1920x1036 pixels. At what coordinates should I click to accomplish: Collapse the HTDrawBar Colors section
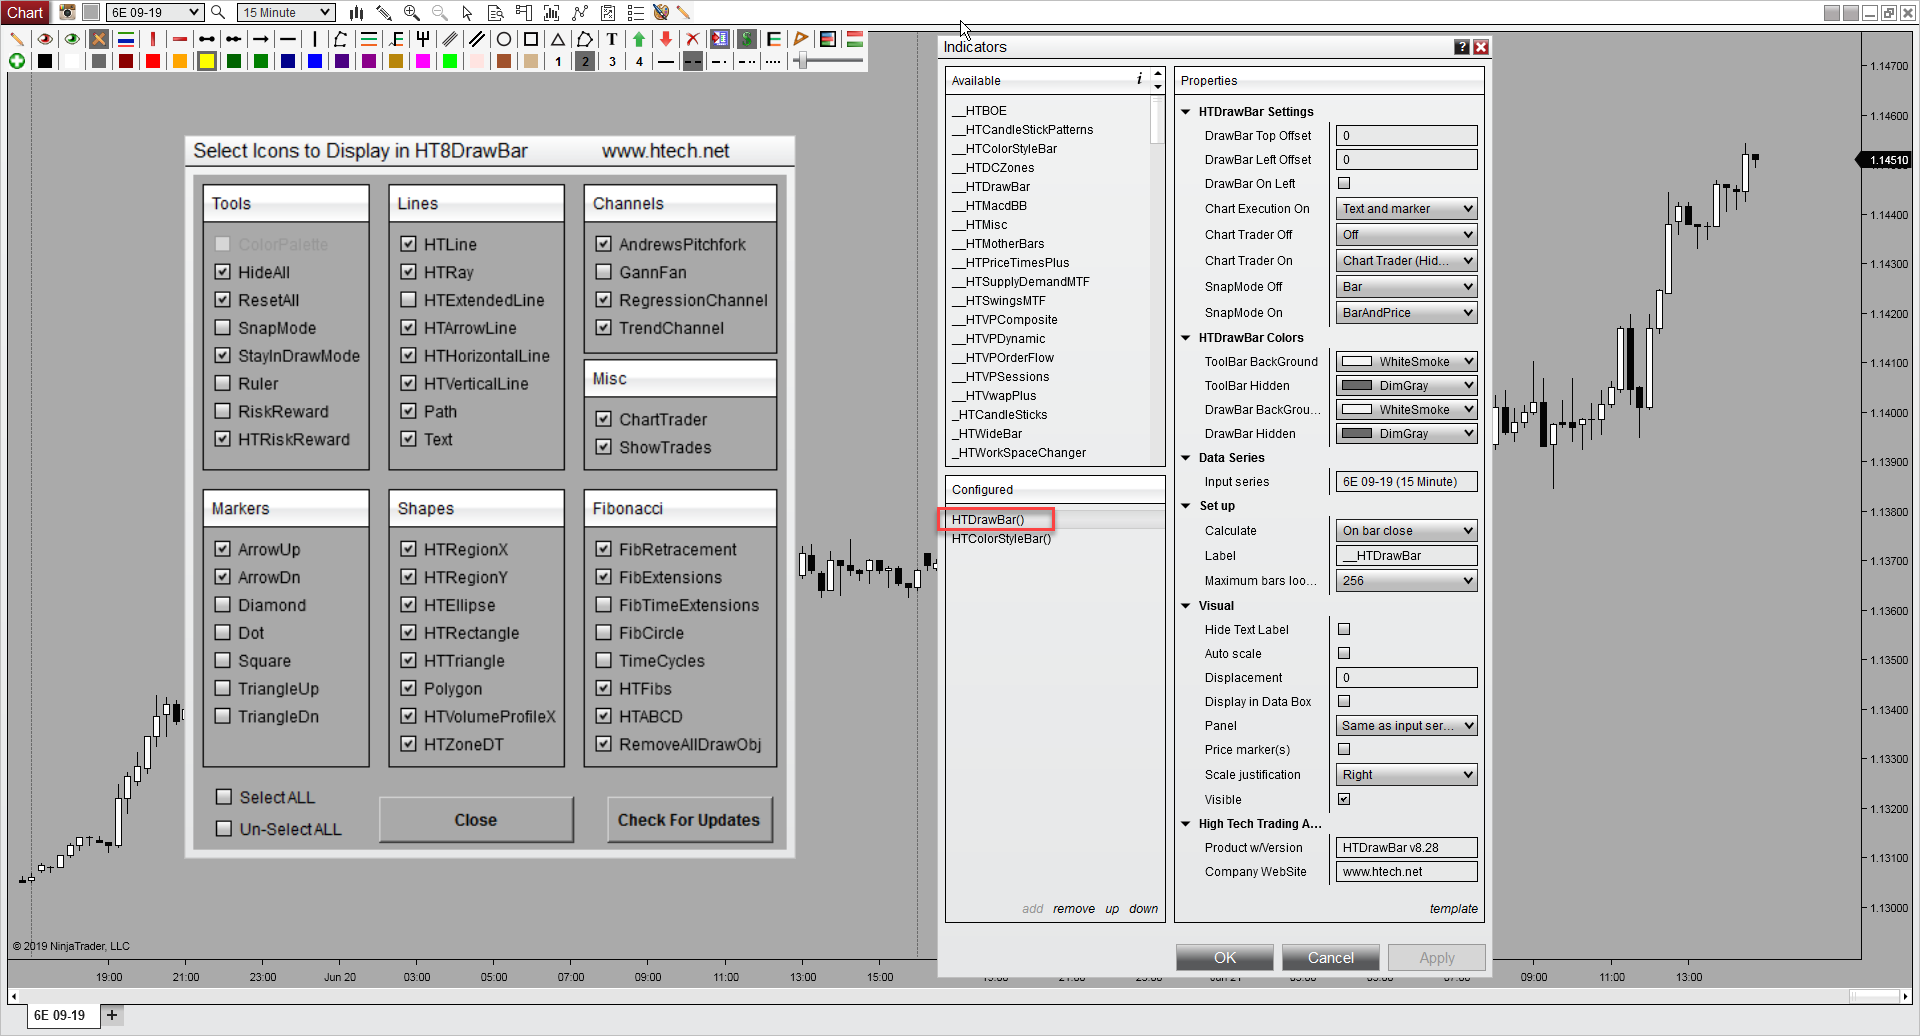coord(1186,338)
